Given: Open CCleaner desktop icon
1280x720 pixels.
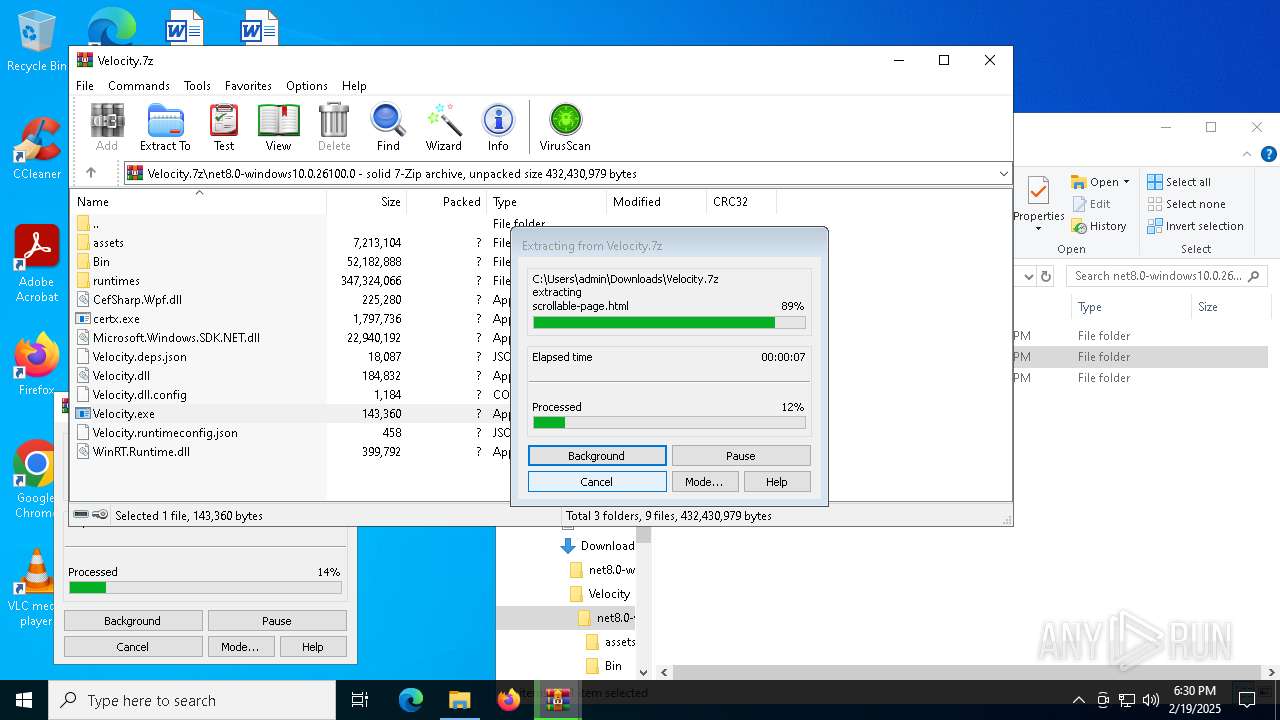Looking at the screenshot, I should (x=37, y=148).
